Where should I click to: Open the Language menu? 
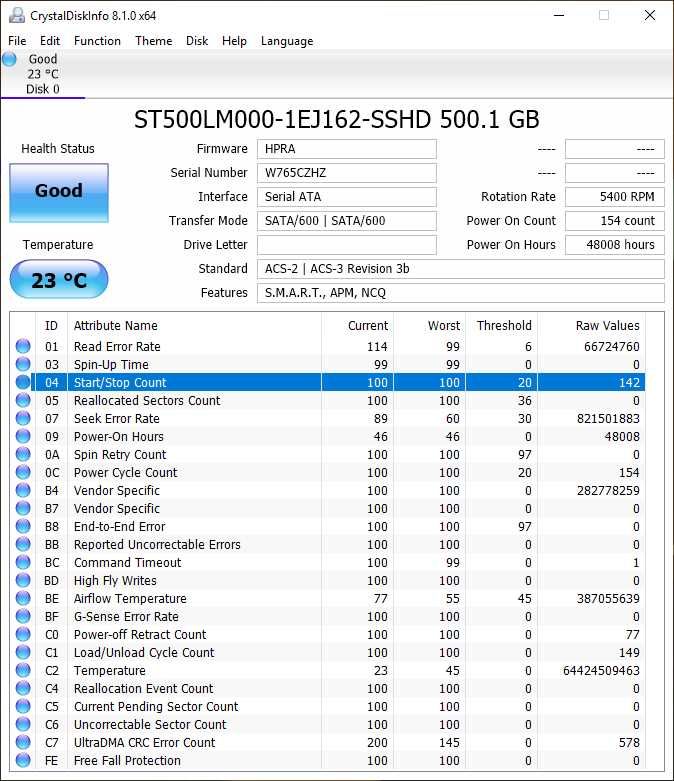tap(287, 41)
